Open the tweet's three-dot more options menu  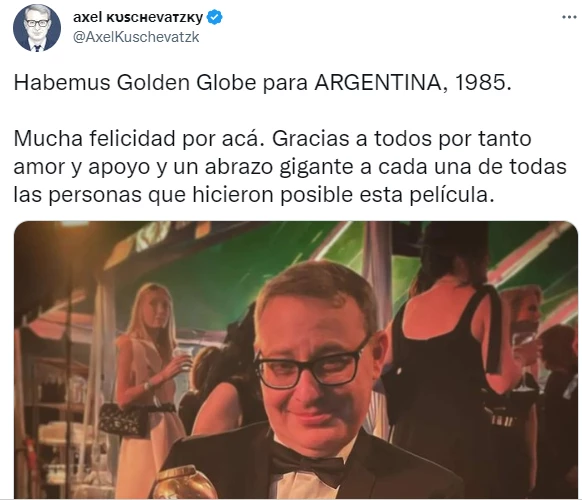[x=569, y=17]
